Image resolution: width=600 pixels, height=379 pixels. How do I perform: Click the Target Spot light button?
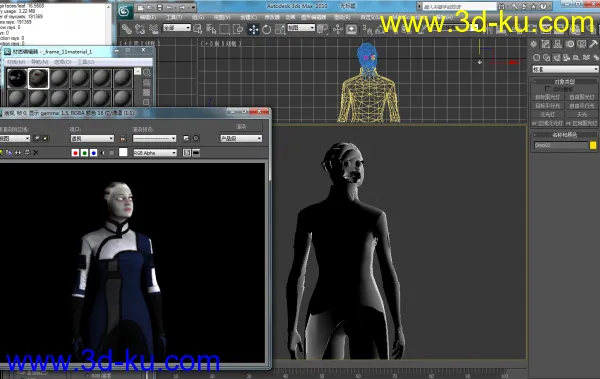point(548,97)
